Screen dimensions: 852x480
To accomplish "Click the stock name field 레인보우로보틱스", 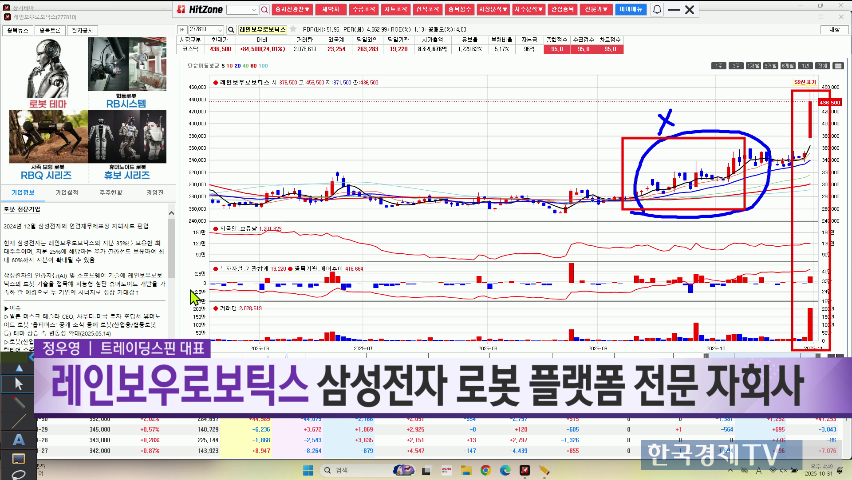I will (x=261, y=30).
